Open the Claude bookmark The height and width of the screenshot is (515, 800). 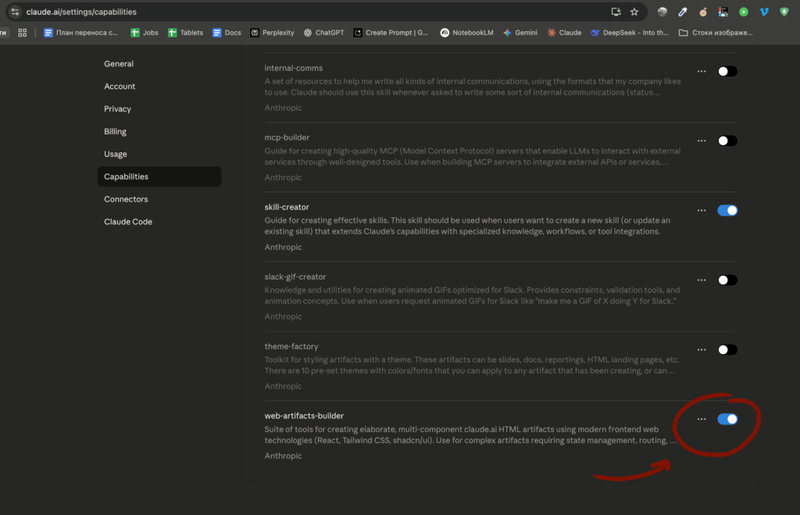tap(564, 33)
